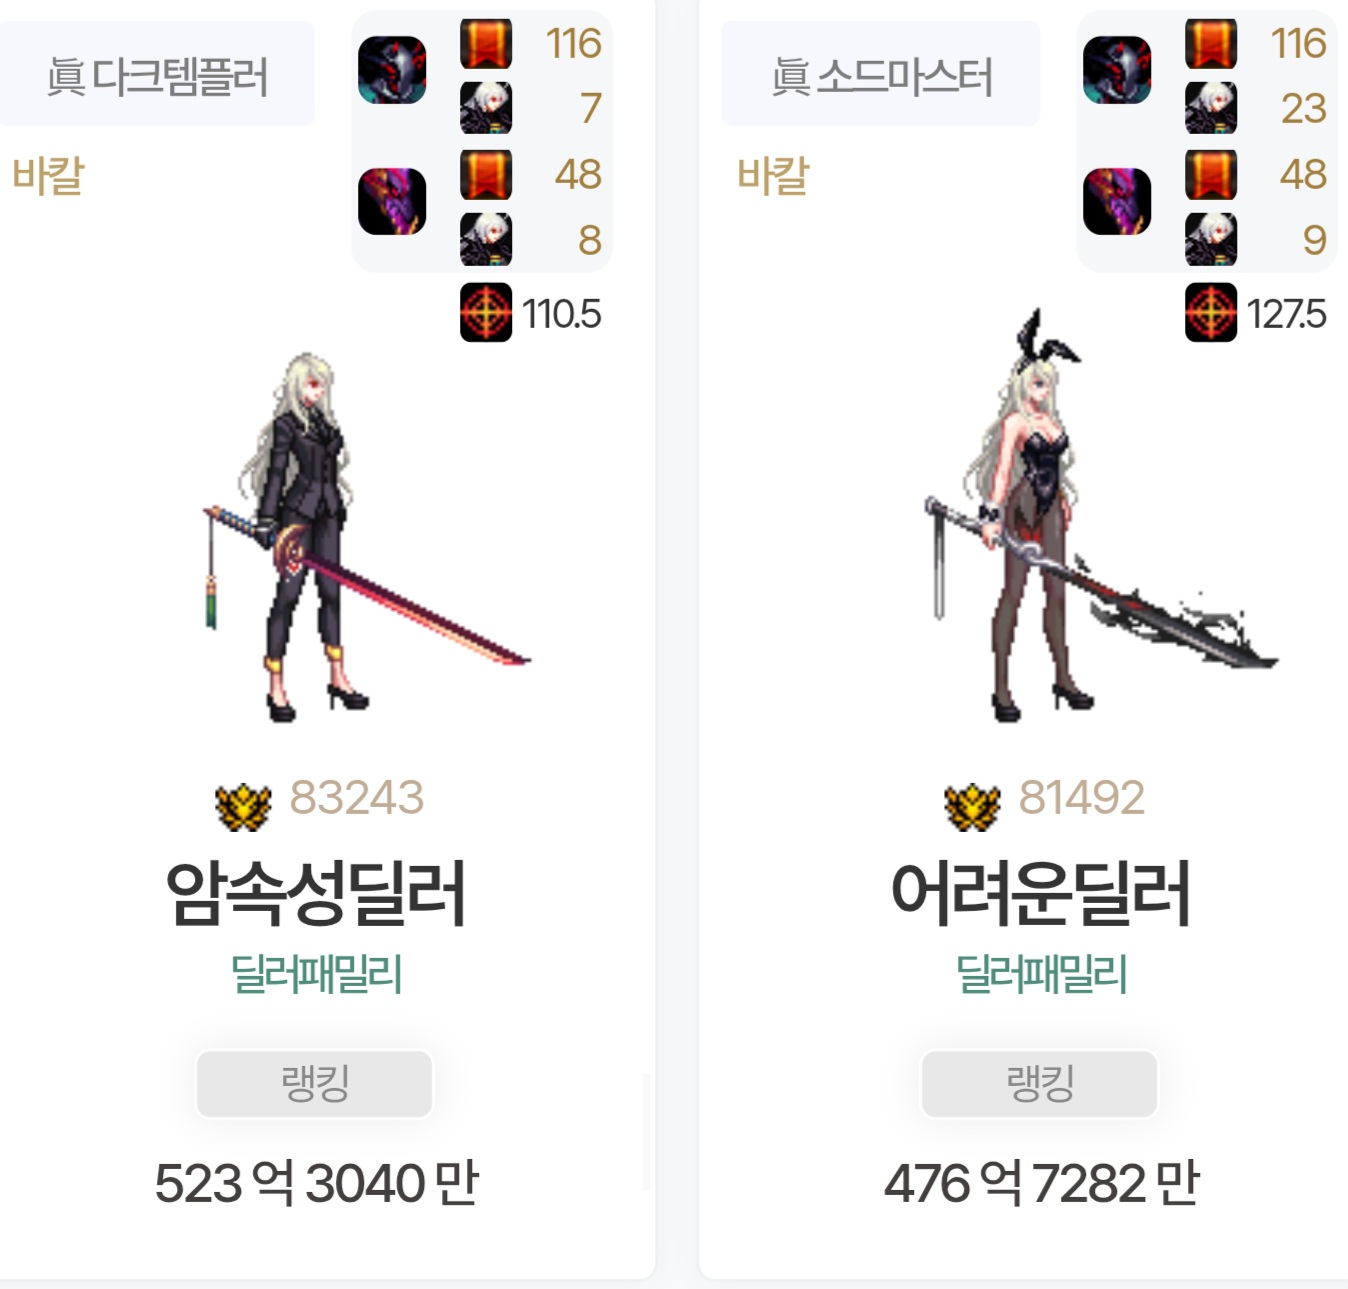Click the right card's white-haired portrait icon beside 9
Viewport: 1348px width, 1289px height.
click(1211, 239)
